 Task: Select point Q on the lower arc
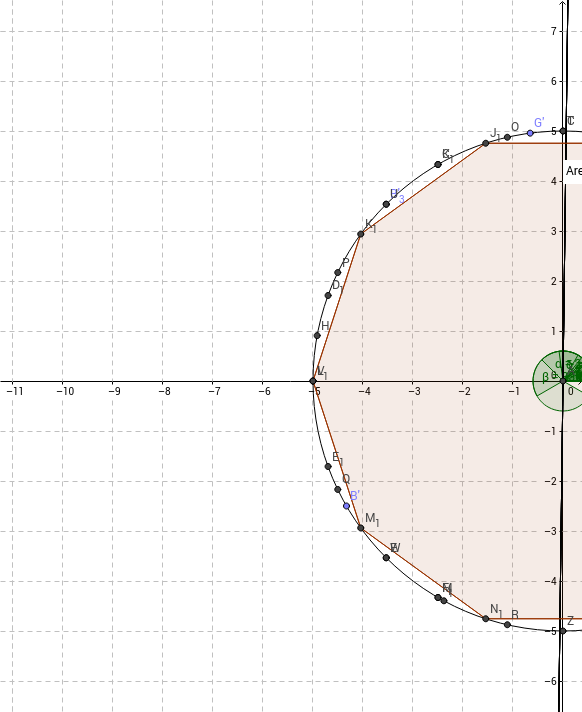click(337, 489)
